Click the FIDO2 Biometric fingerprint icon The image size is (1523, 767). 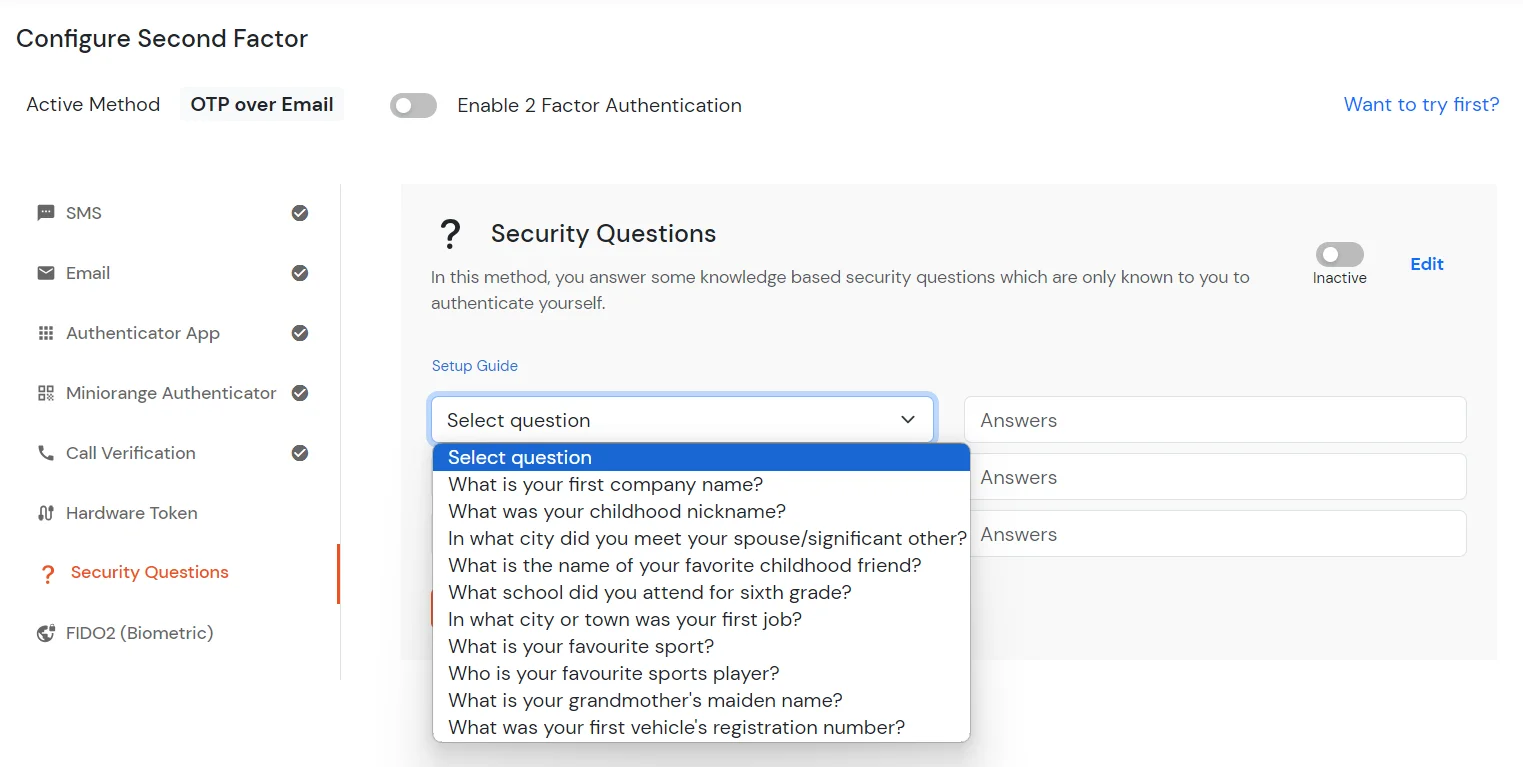tap(45, 632)
